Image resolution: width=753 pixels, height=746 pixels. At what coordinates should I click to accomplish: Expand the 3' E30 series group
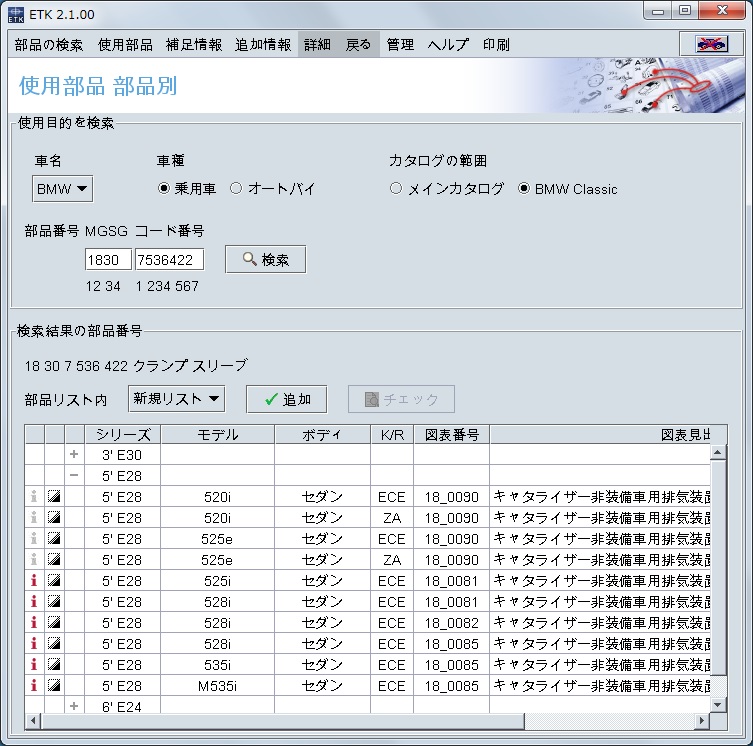pos(74,454)
